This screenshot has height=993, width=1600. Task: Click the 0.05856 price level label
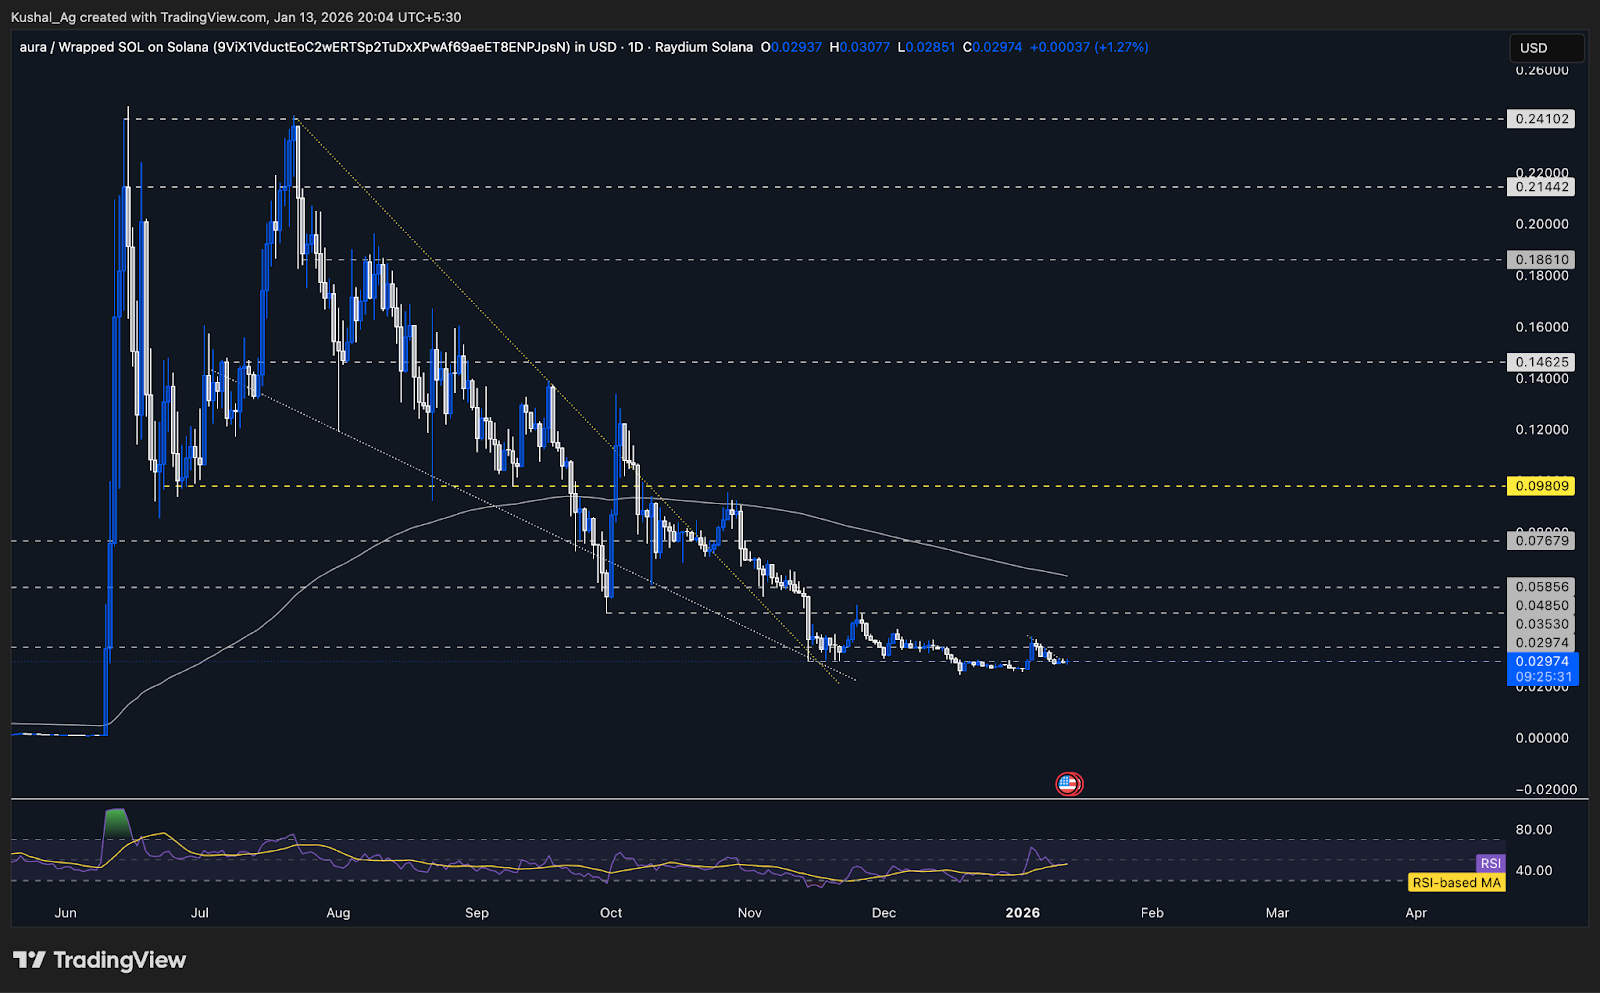[x=1540, y=587]
